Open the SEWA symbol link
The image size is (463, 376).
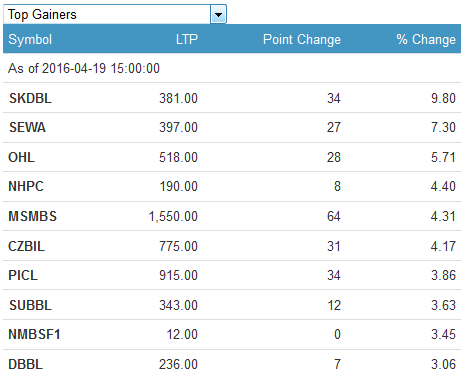[x=27, y=127]
